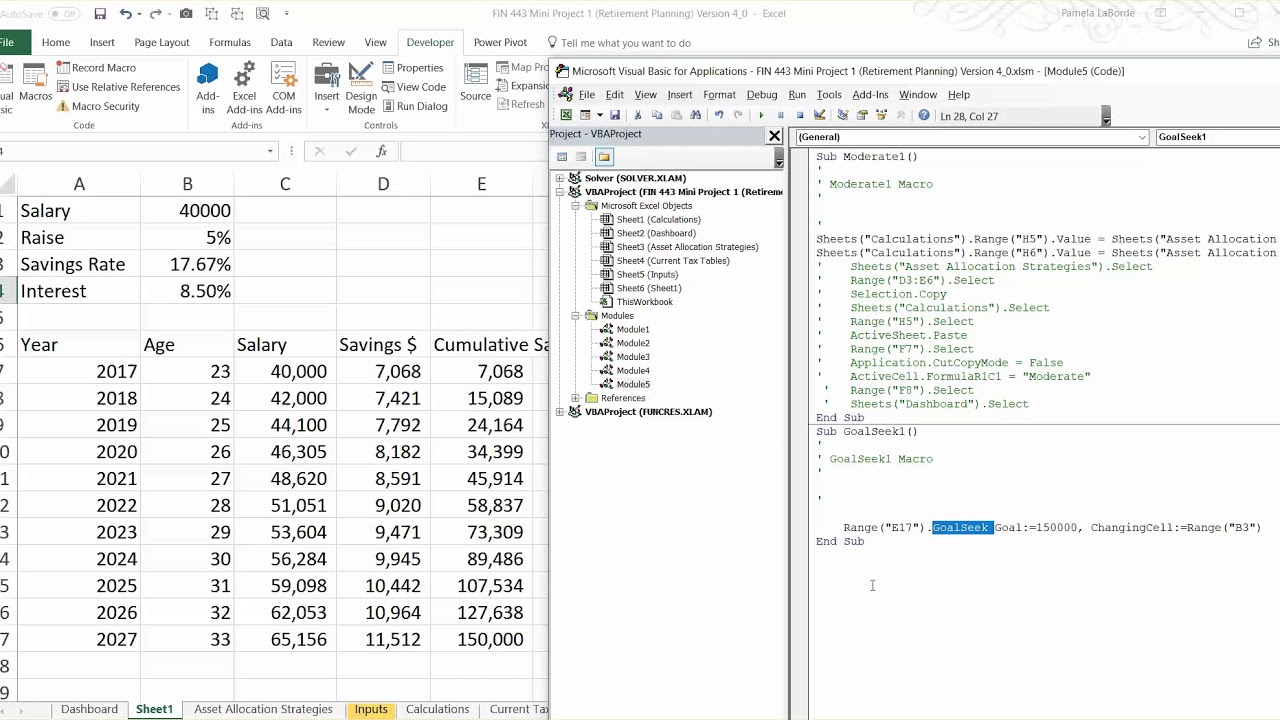Open the Calculations sheet tab

437,709
